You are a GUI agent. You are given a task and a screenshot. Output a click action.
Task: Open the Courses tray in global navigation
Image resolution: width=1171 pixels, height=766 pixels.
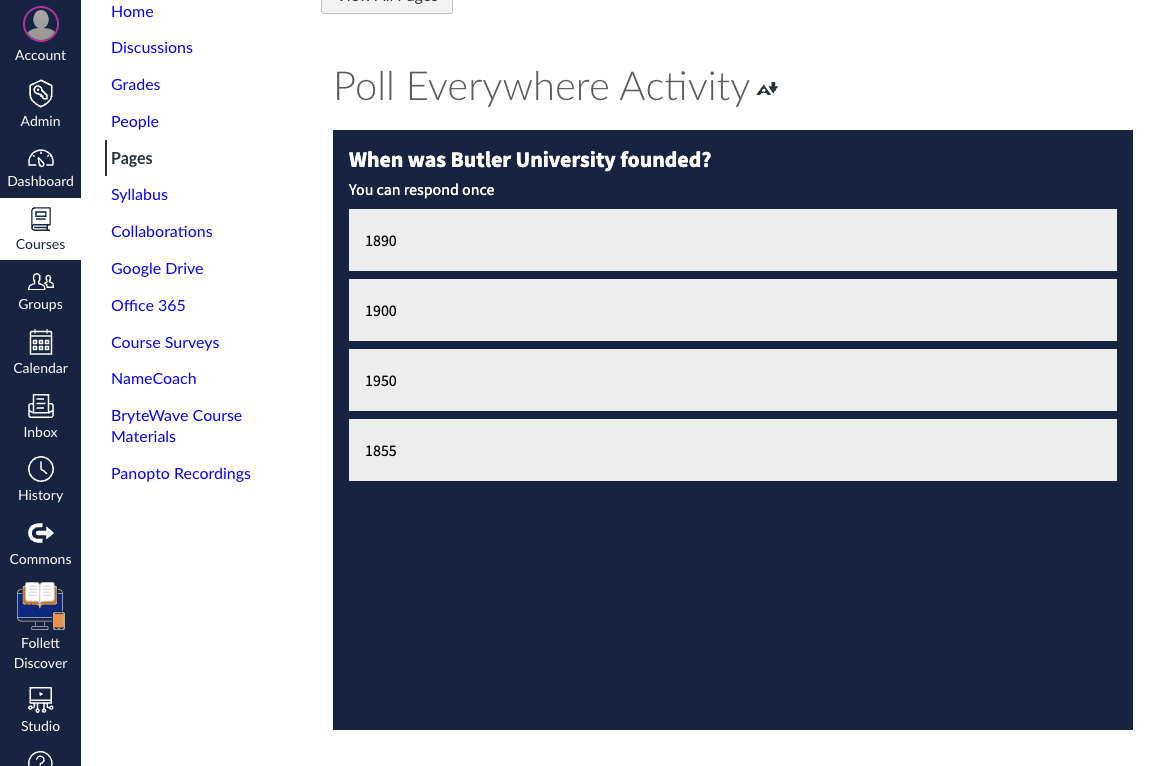coord(40,229)
